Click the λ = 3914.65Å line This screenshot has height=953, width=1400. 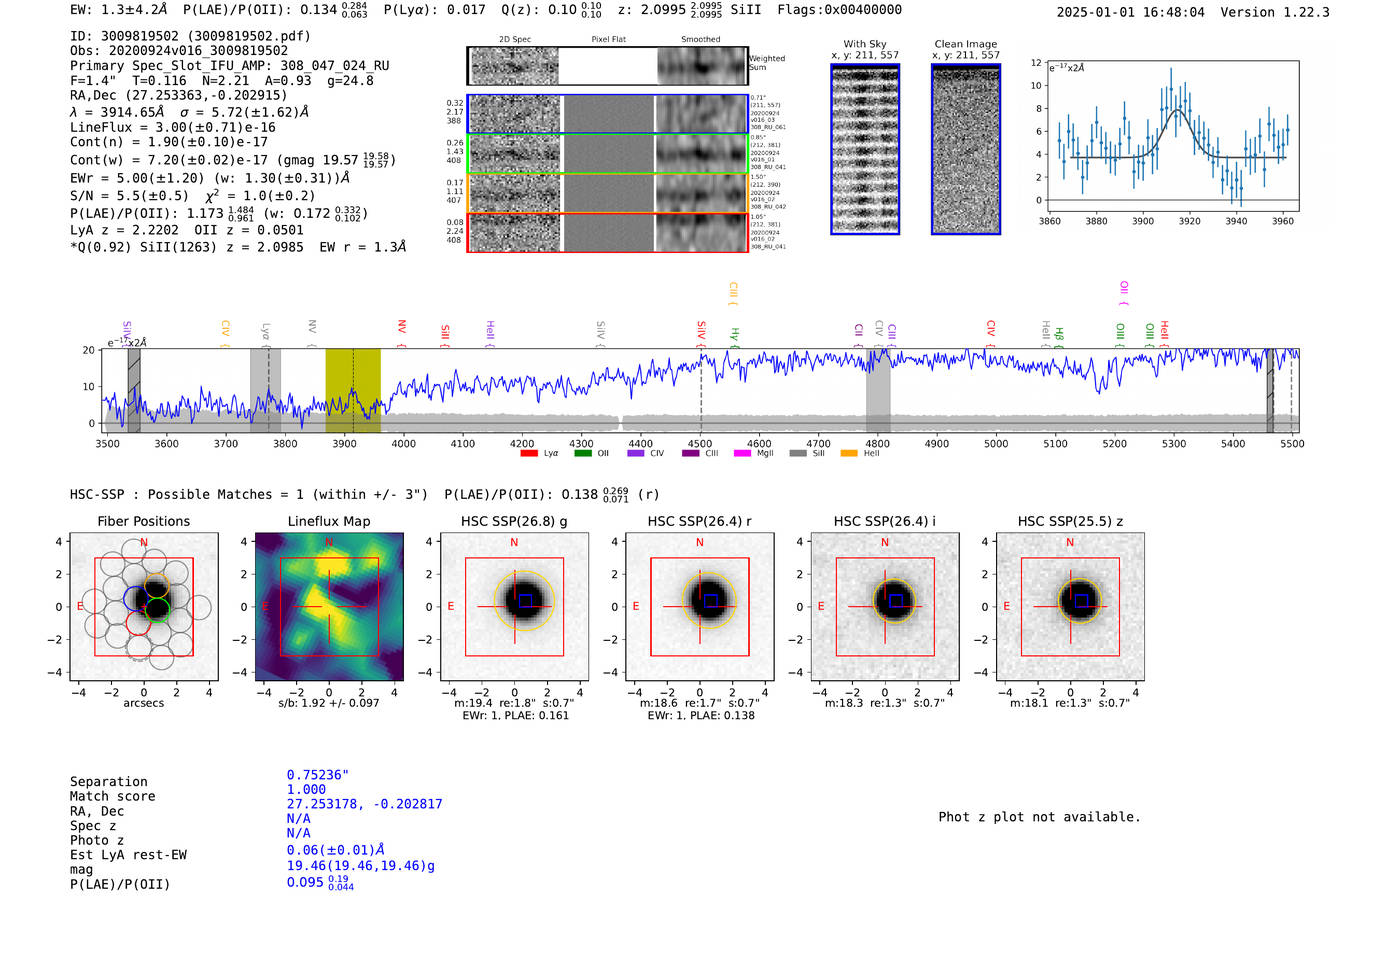pyautogui.click(x=189, y=112)
